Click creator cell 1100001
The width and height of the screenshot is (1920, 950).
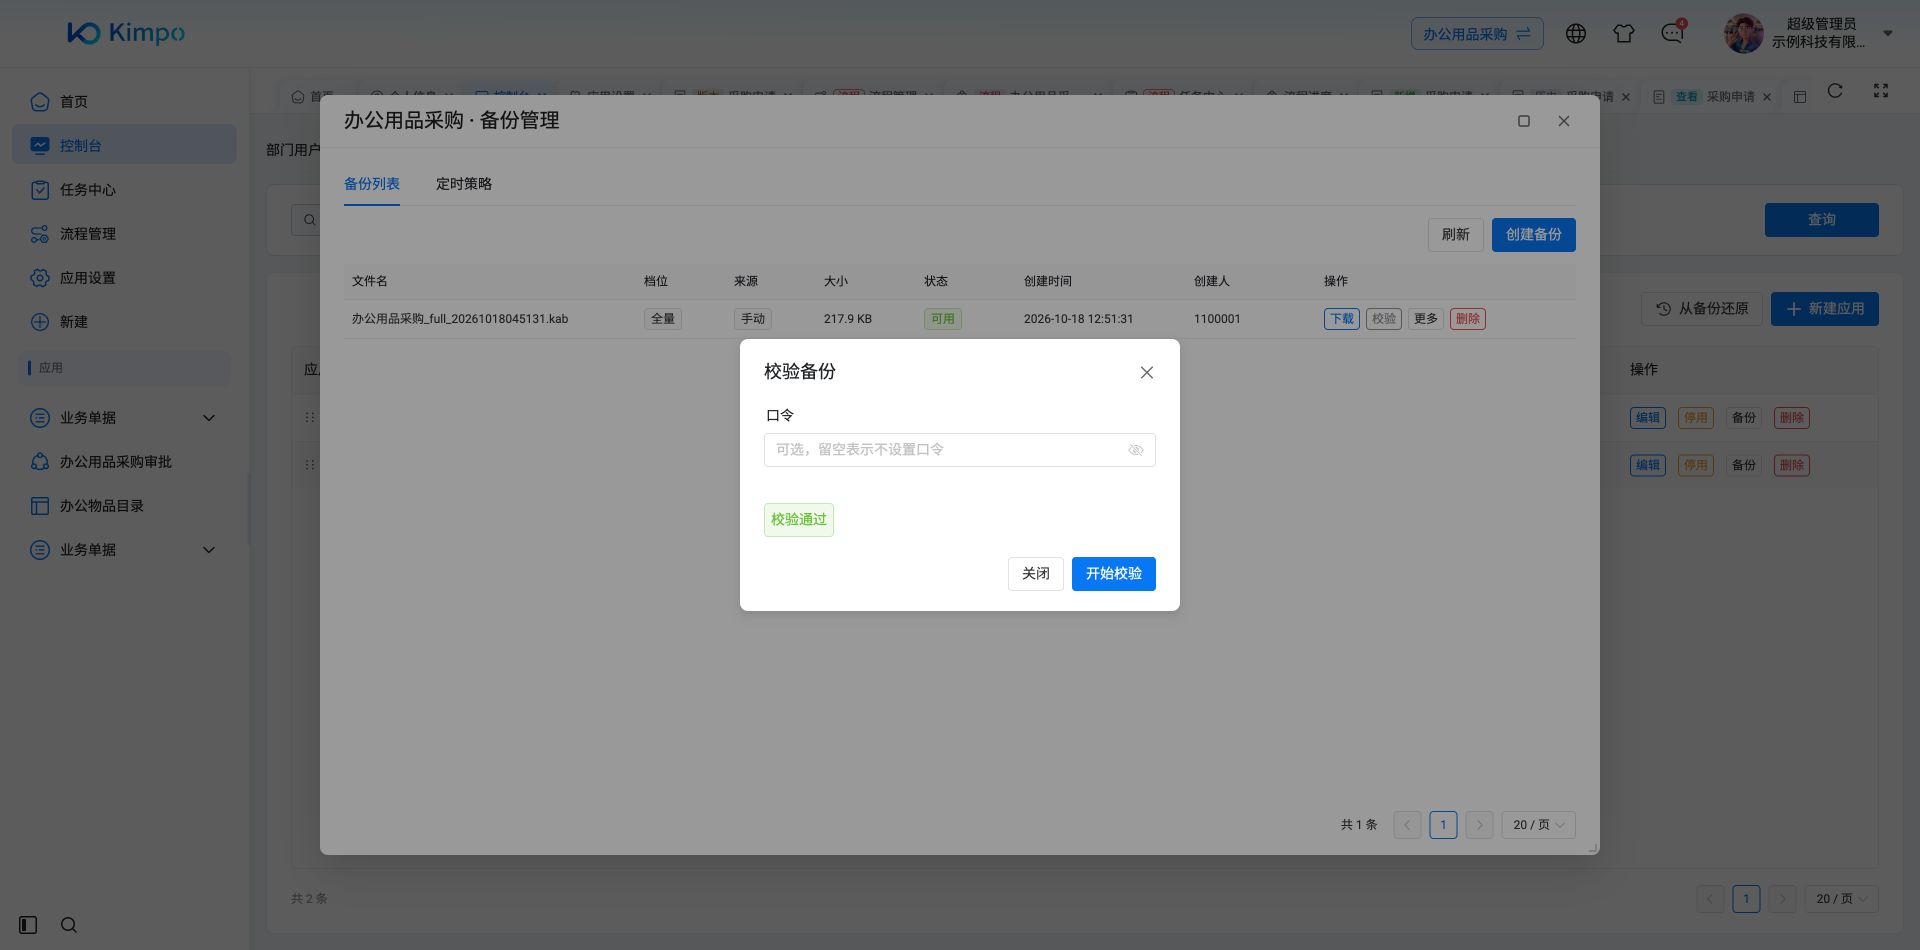tap(1217, 319)
